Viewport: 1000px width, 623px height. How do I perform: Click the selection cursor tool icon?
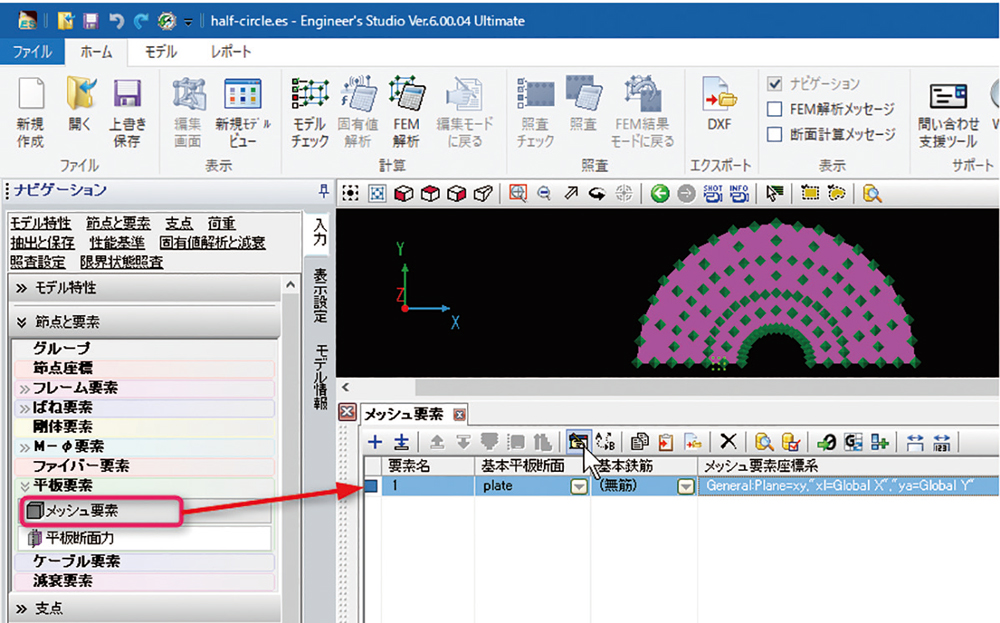coord(774,193)
